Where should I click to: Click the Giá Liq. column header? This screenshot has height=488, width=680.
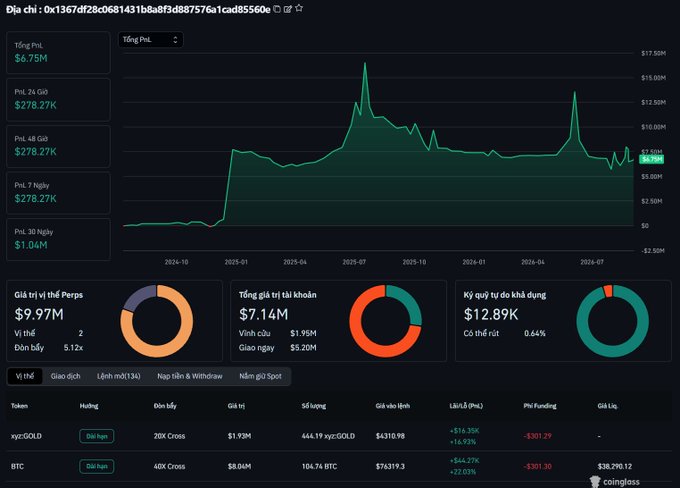tap(608, 406)
